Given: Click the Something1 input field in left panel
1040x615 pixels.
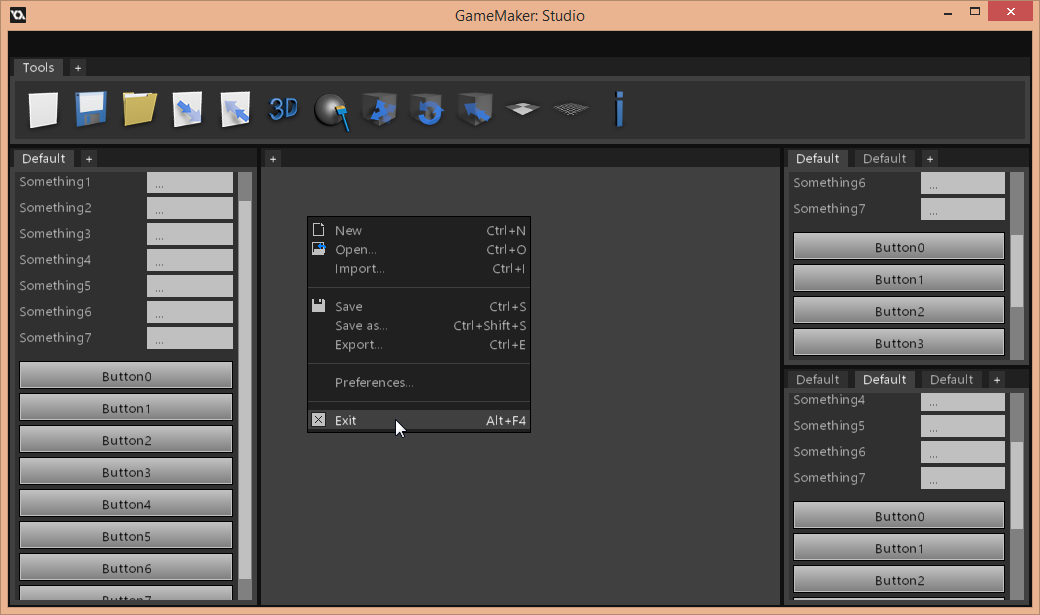Looking at the screenshot, I should 190,182.
